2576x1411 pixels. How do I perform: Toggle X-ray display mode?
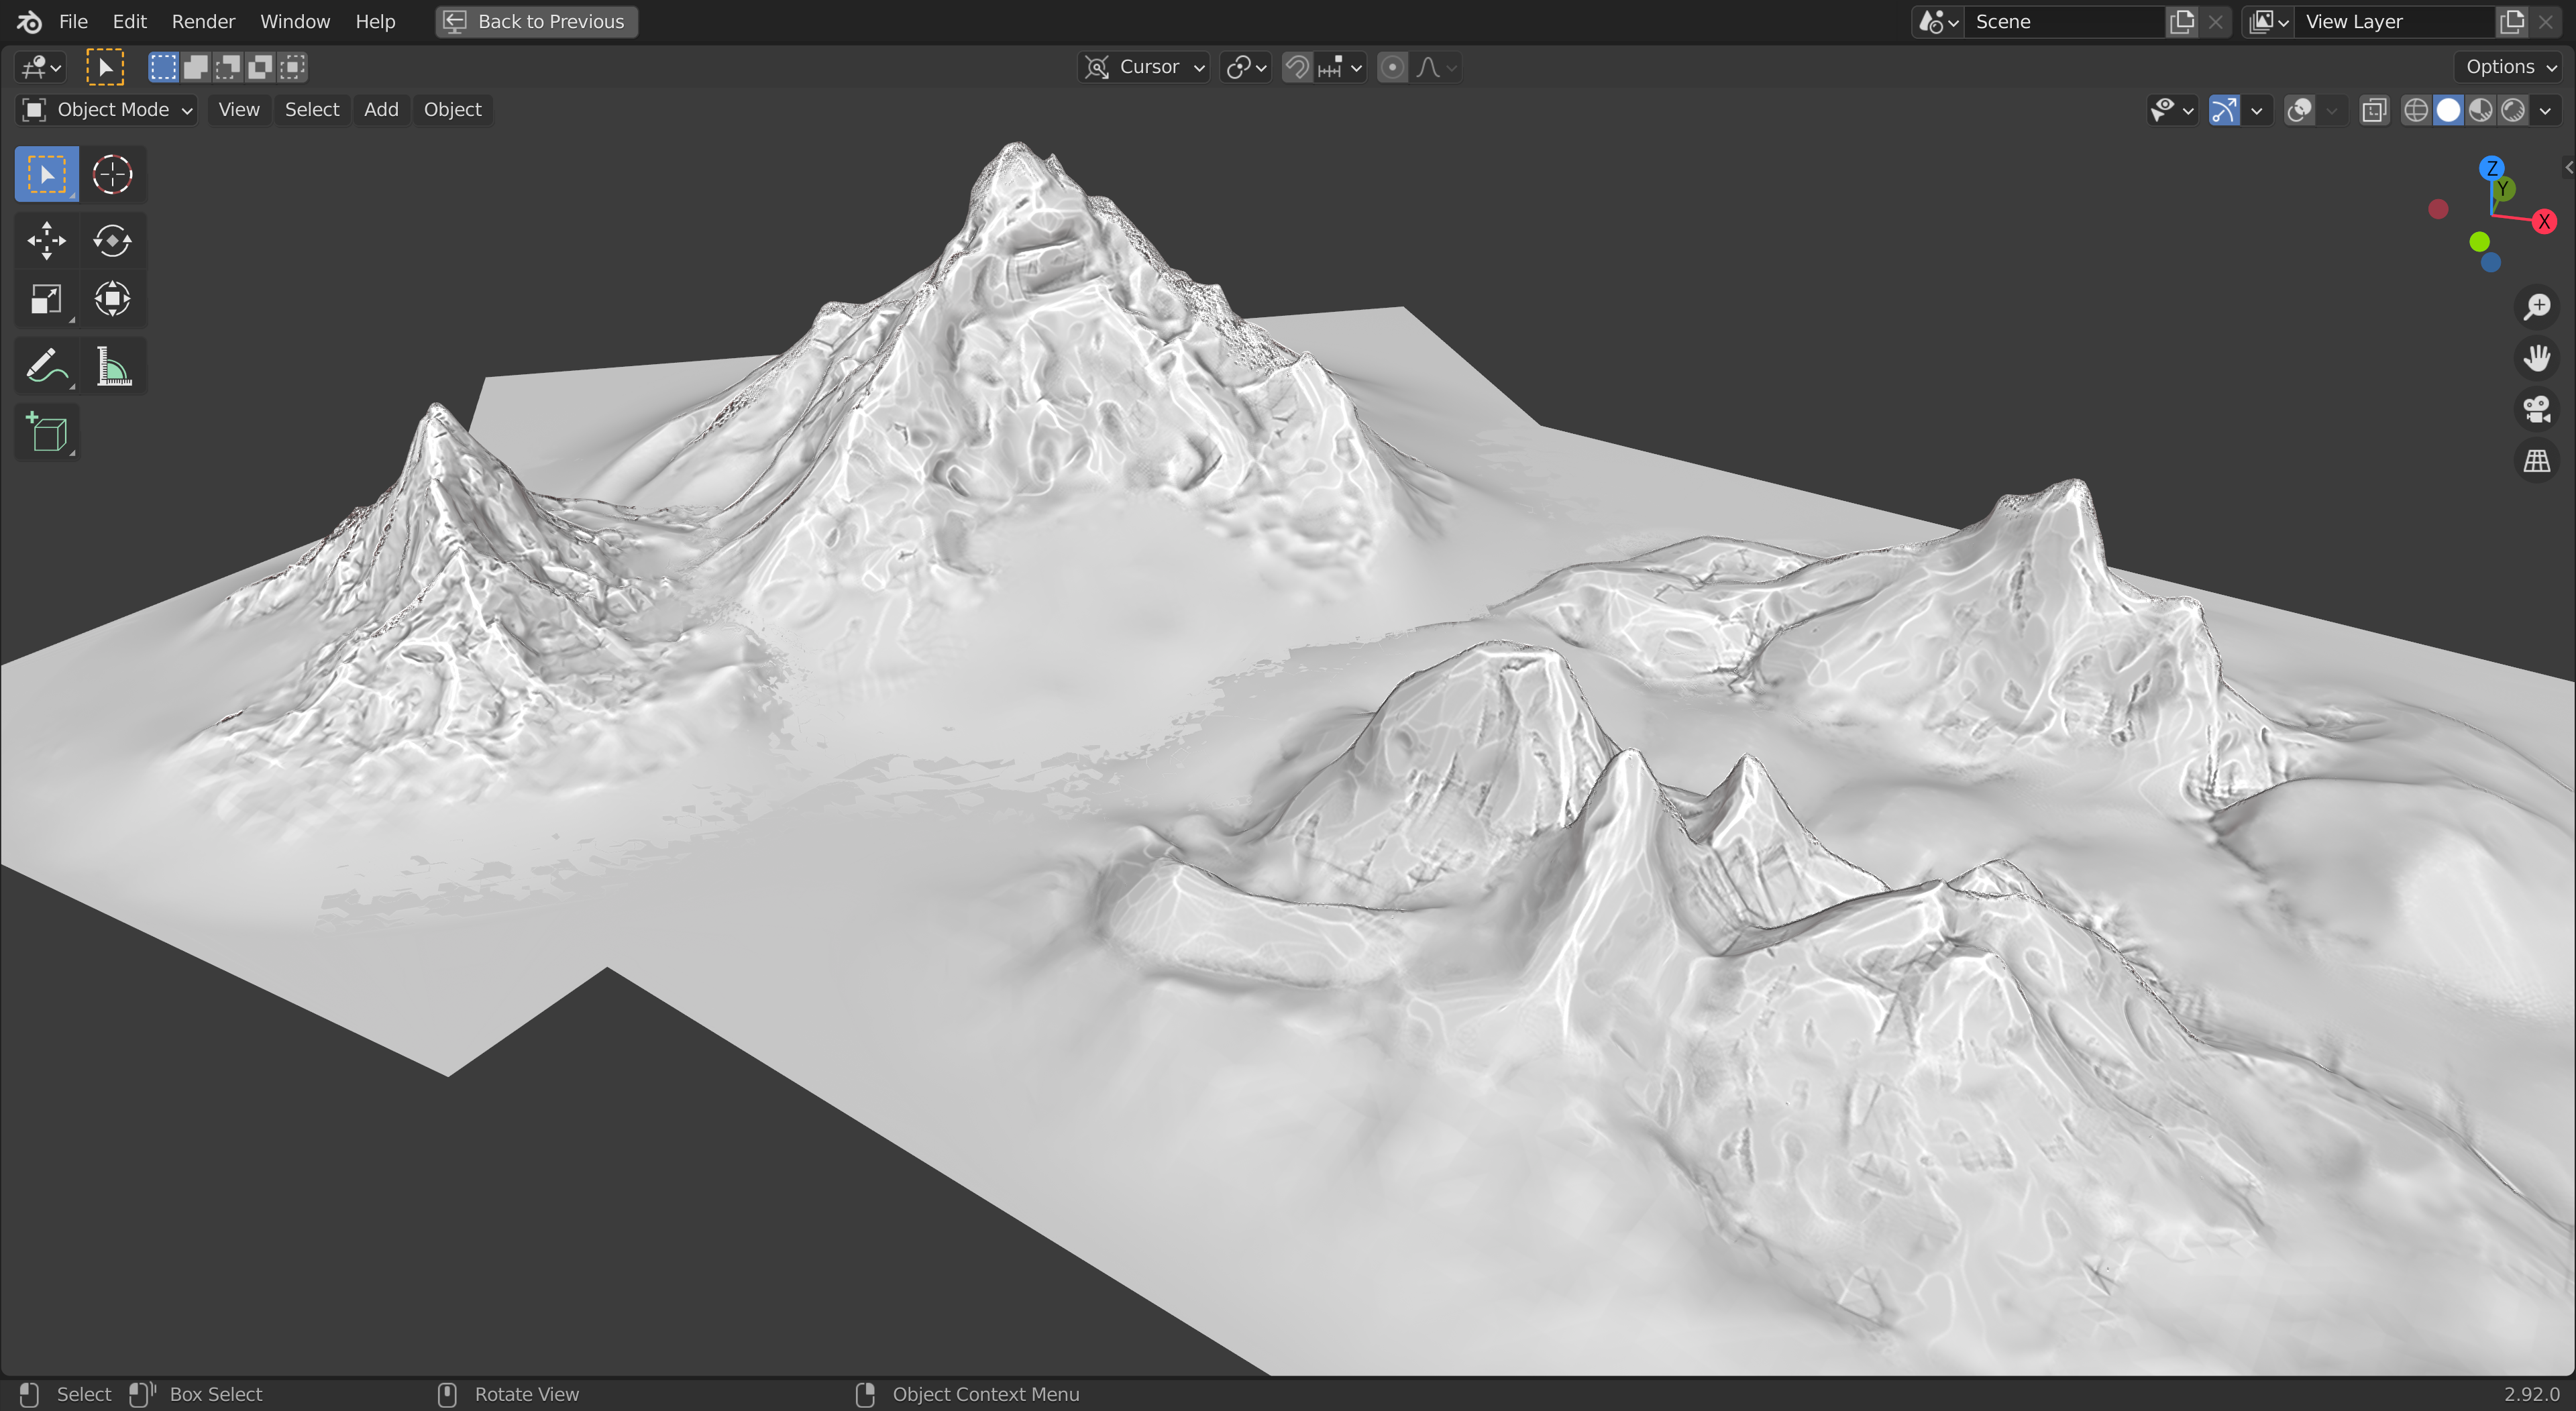(x=2374, y=110)
